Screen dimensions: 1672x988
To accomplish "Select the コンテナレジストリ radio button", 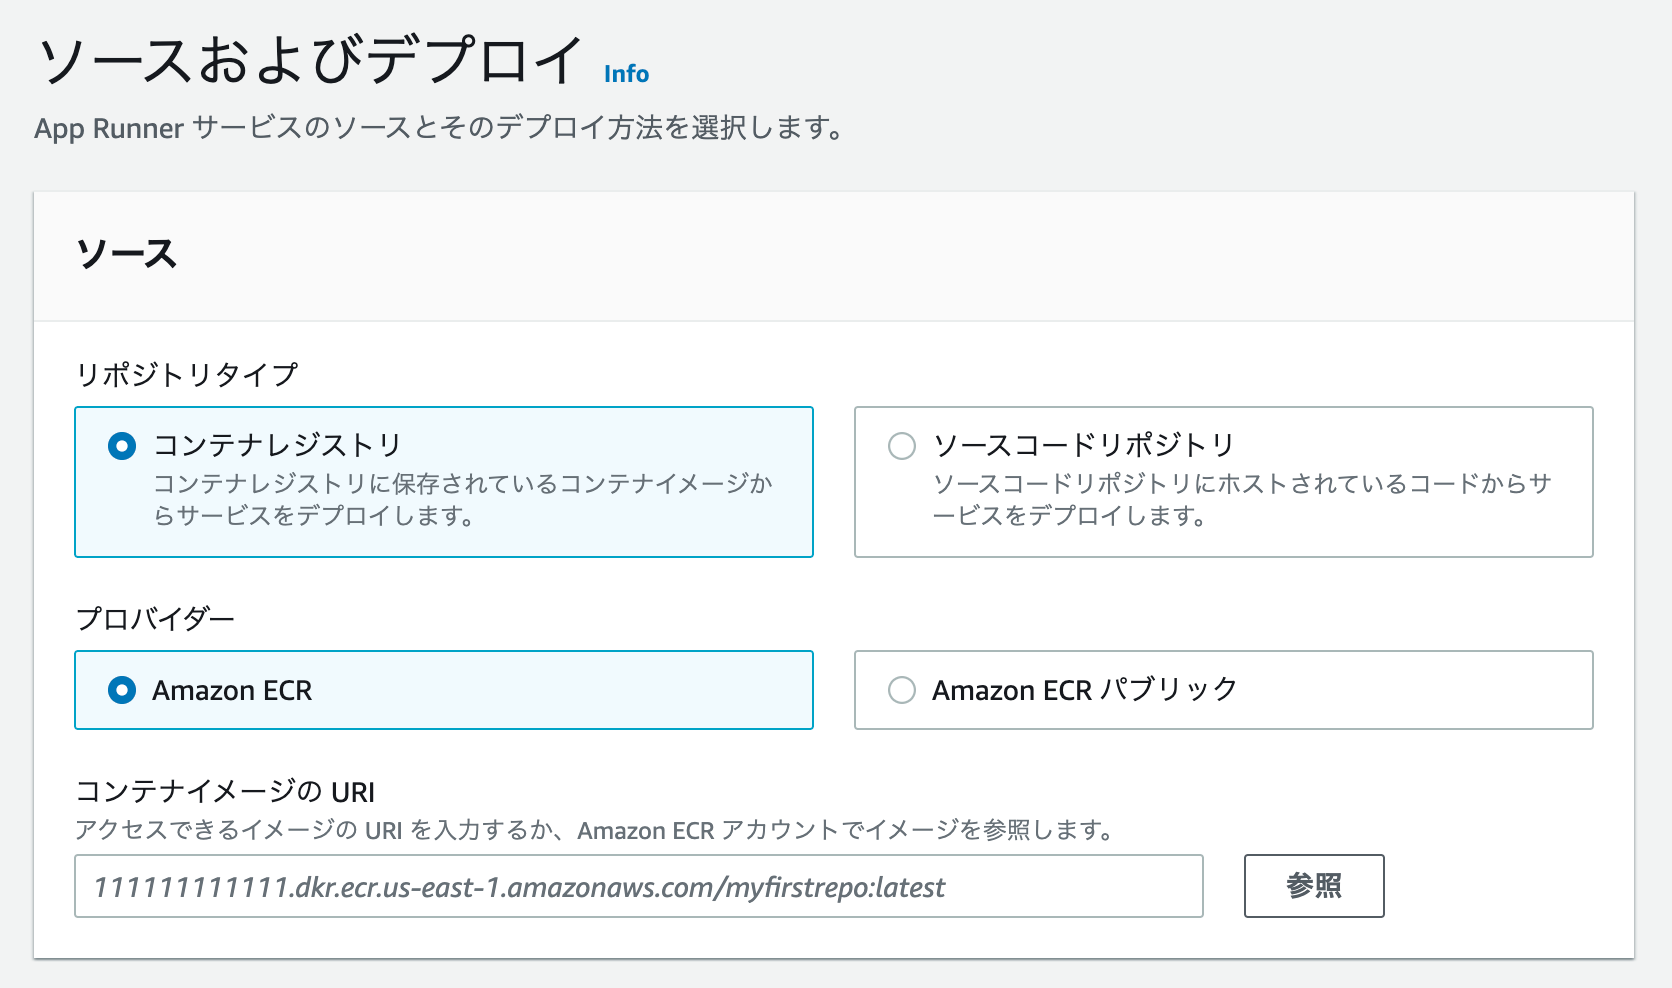I will [122, 445].
